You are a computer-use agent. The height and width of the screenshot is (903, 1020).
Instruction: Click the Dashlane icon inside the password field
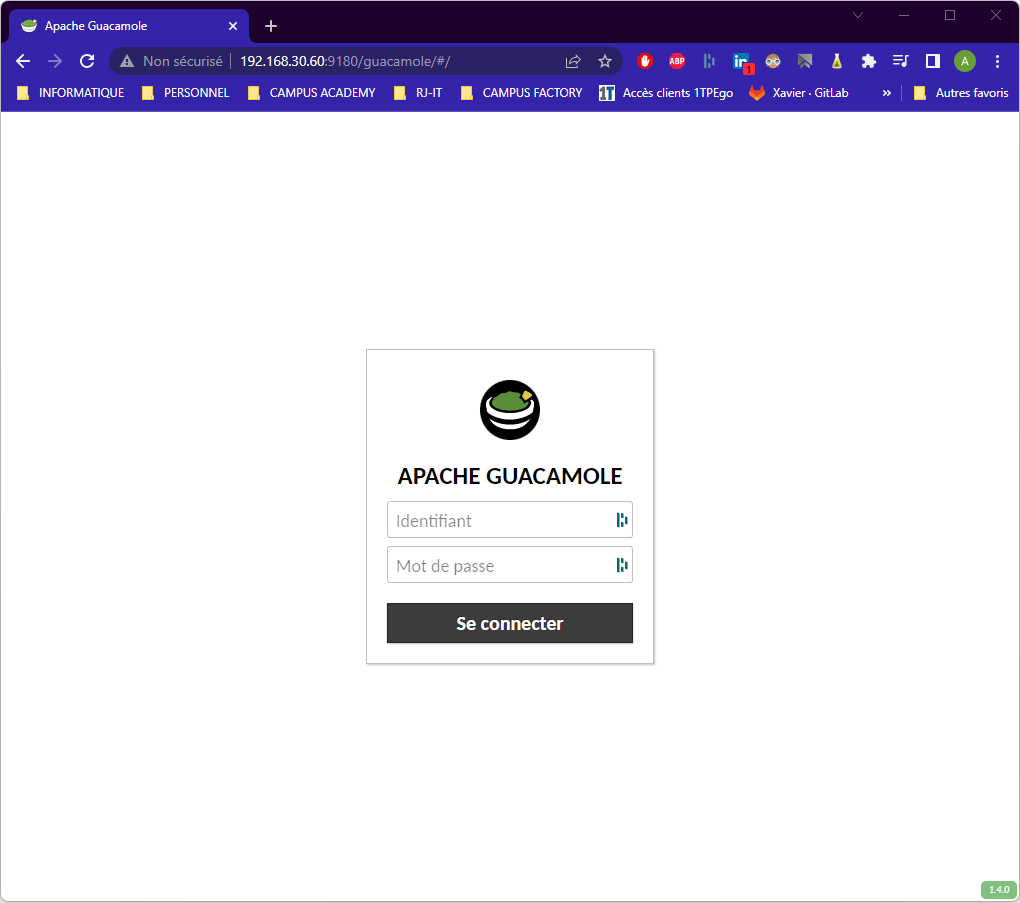point(621,564)
